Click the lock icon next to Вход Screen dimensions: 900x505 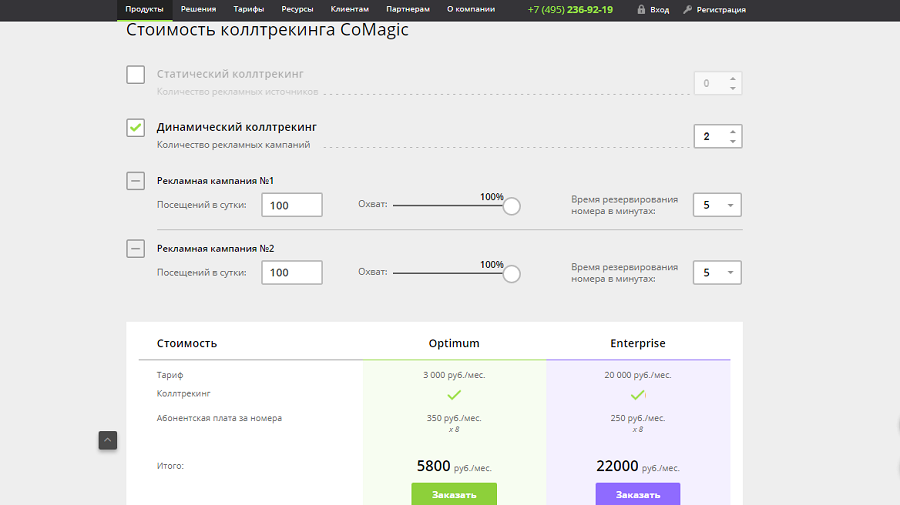point(641,9)
